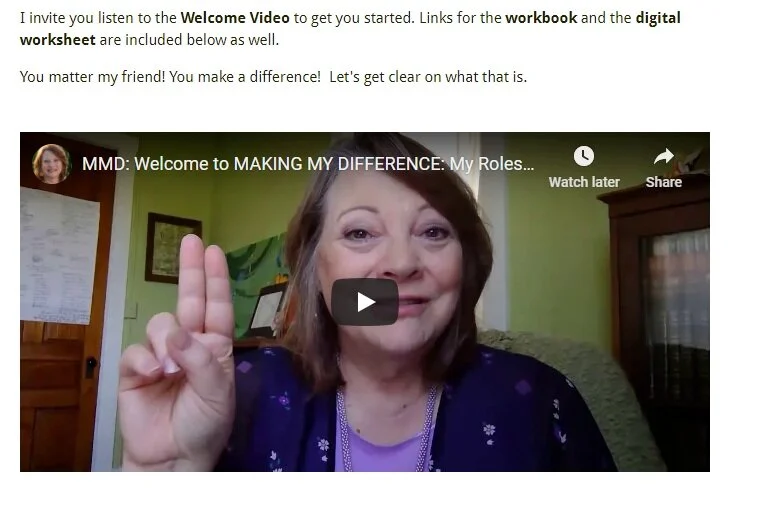The image size is (760, 506).
Task: Click the framed picture on the green wall
Action: pos(172,247)
